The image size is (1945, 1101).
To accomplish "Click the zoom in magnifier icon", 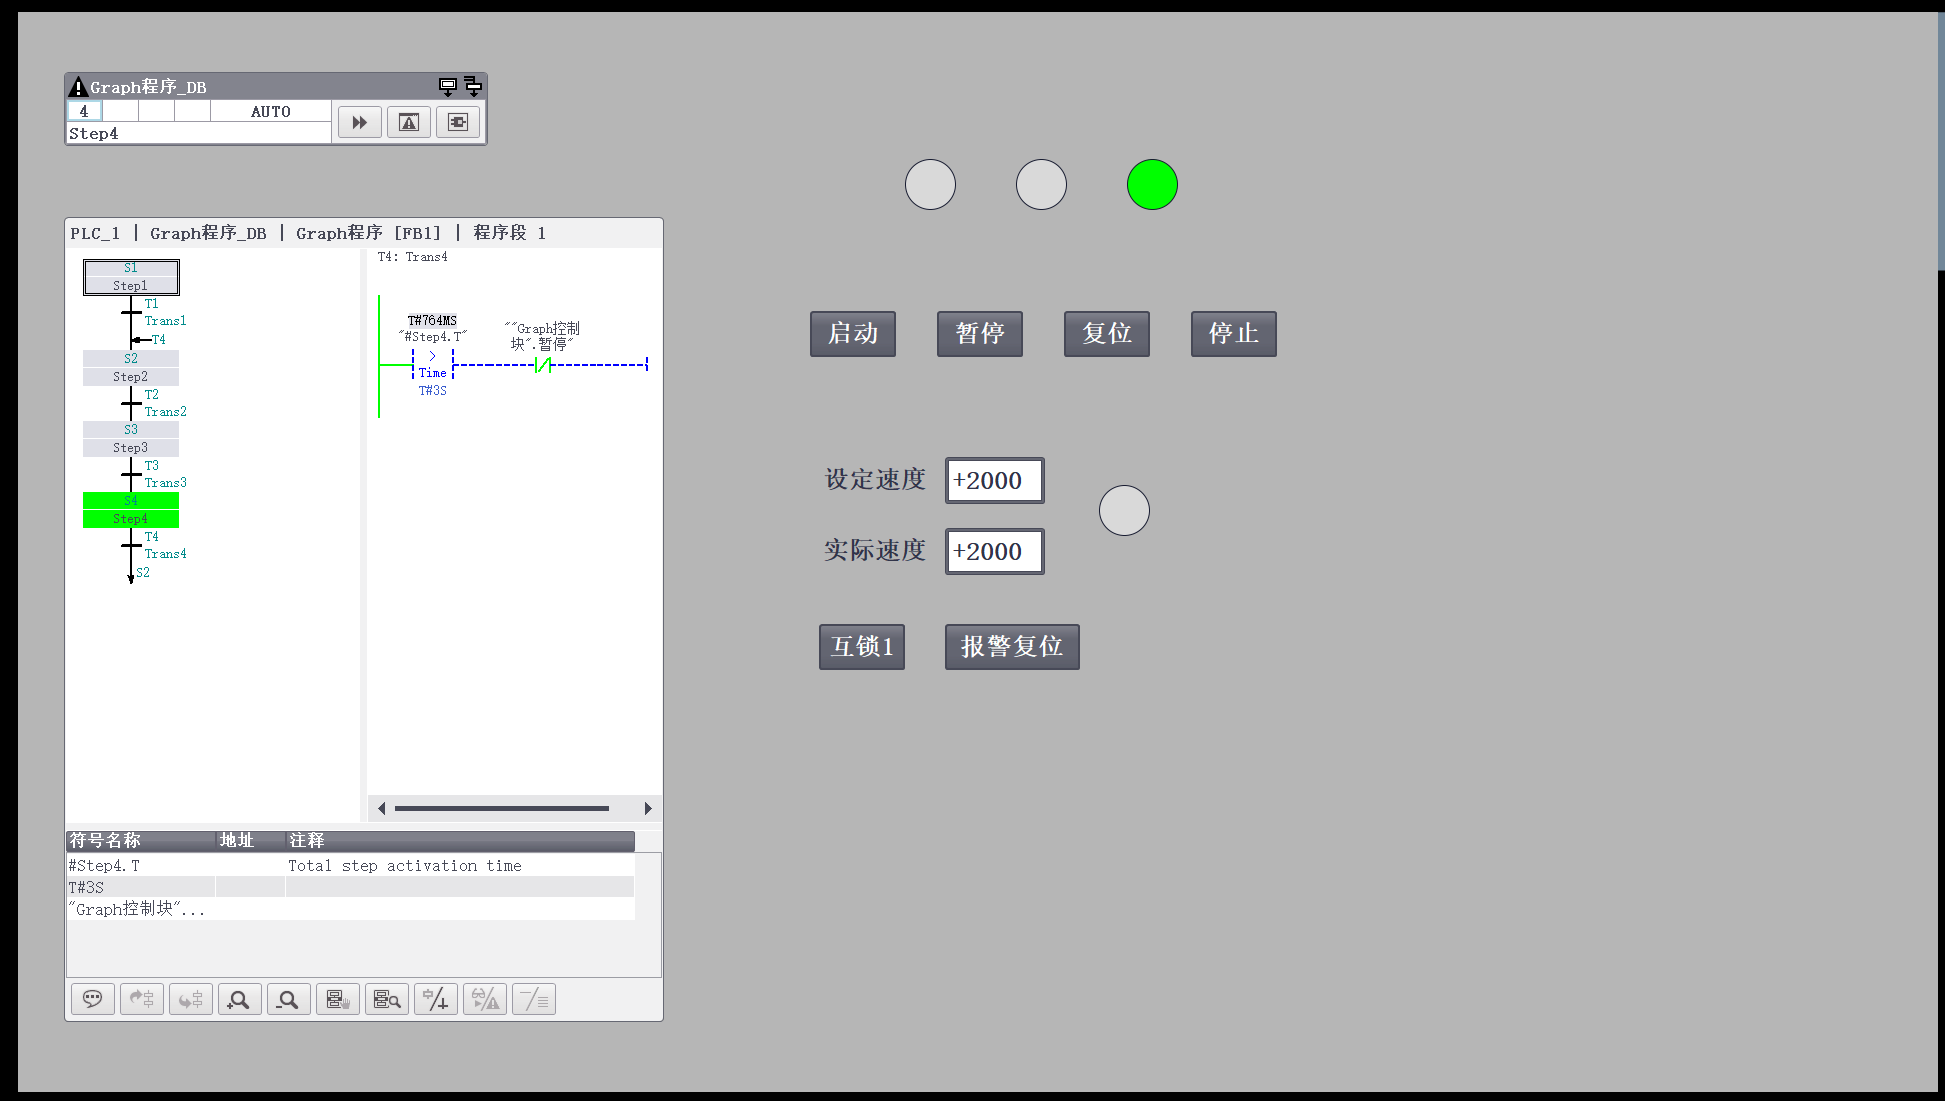I will [x=239, y=999].
